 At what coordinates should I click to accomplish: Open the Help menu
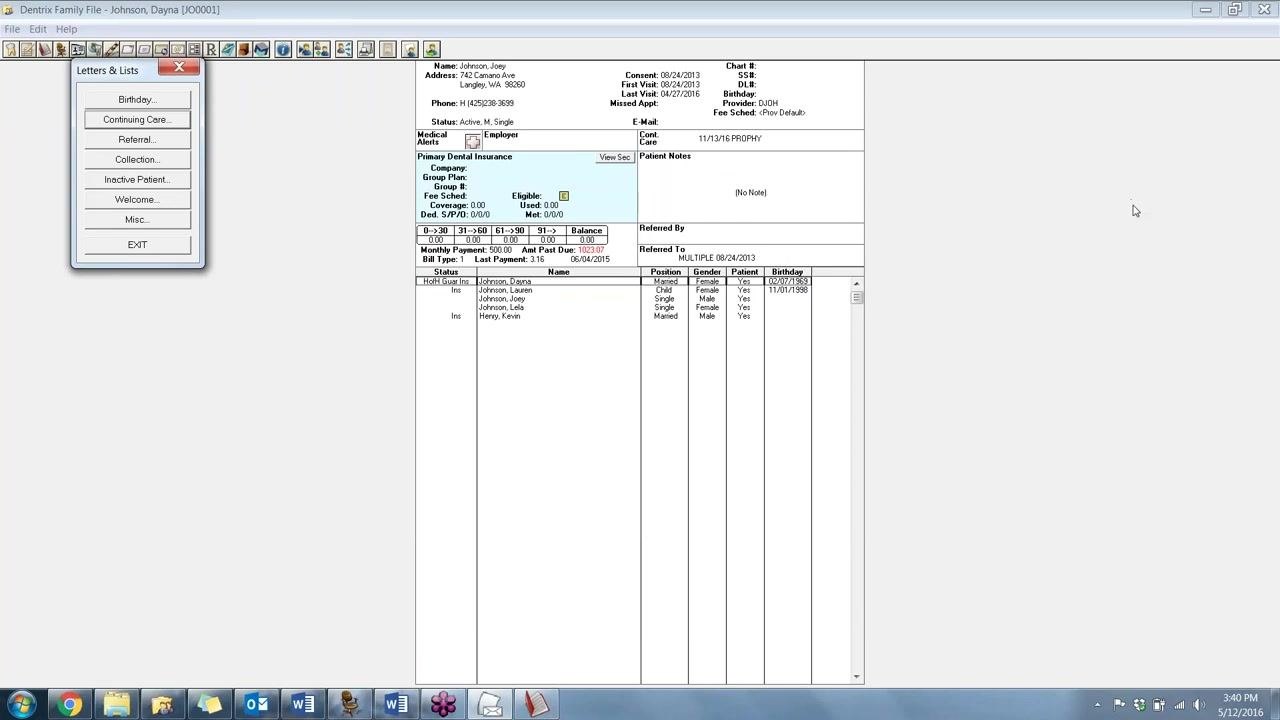point(66,29)
